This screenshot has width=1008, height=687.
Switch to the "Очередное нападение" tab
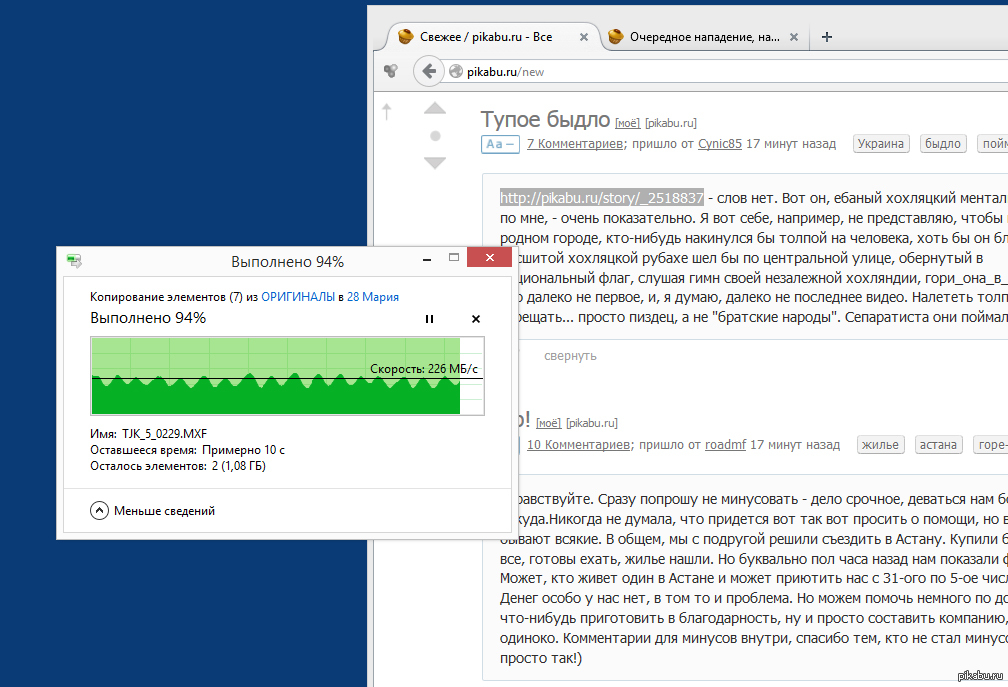pos(700,37)
